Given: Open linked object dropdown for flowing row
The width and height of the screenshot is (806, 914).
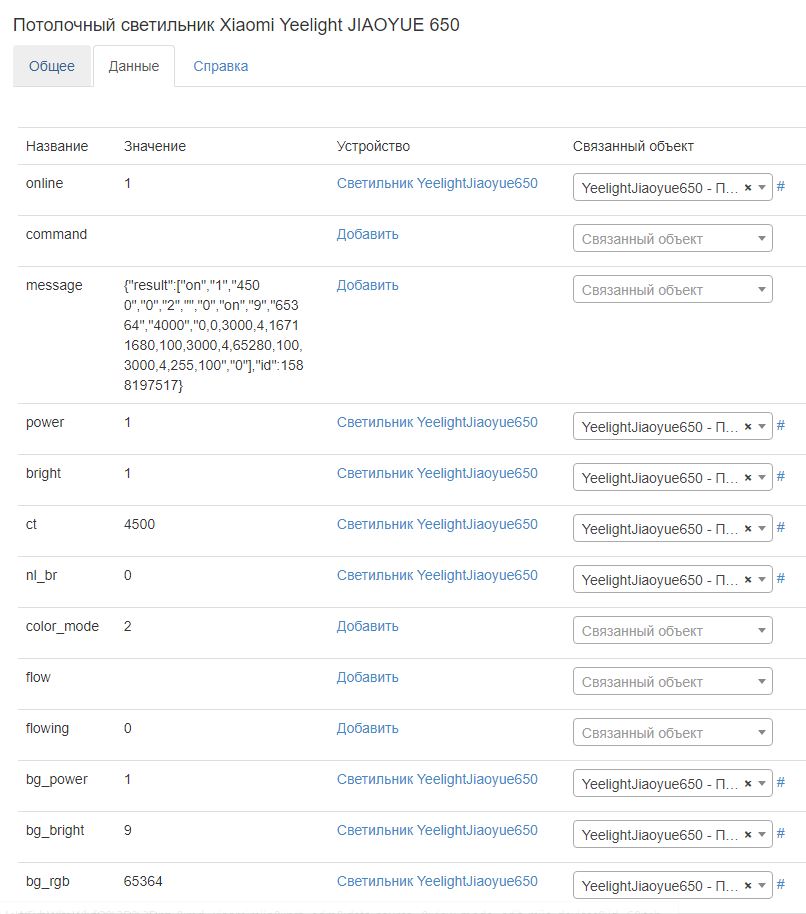Looking at the screenshot, I should [673, 732].
